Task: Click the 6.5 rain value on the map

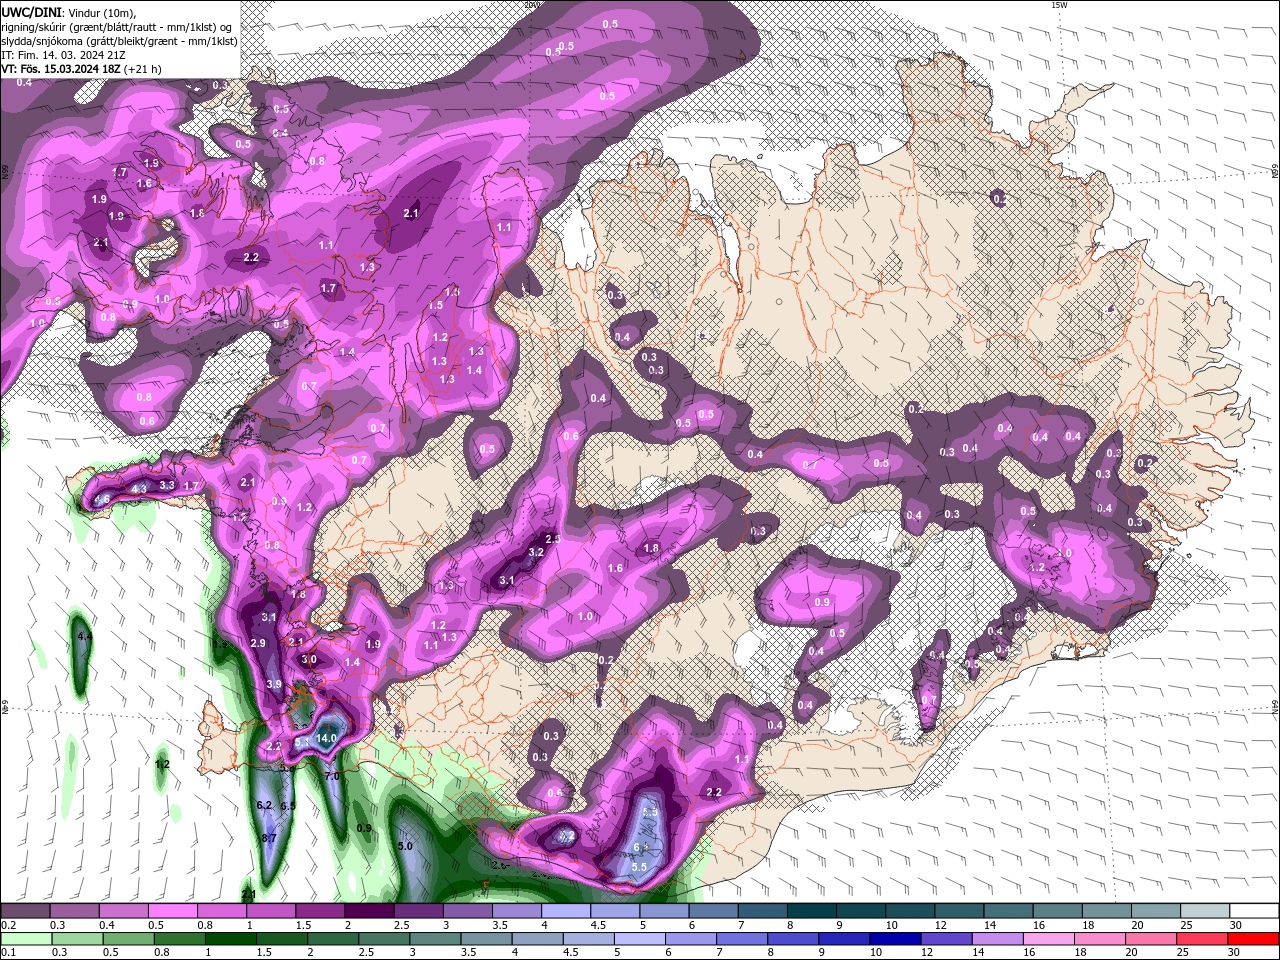Action: [x=288, y=806]
